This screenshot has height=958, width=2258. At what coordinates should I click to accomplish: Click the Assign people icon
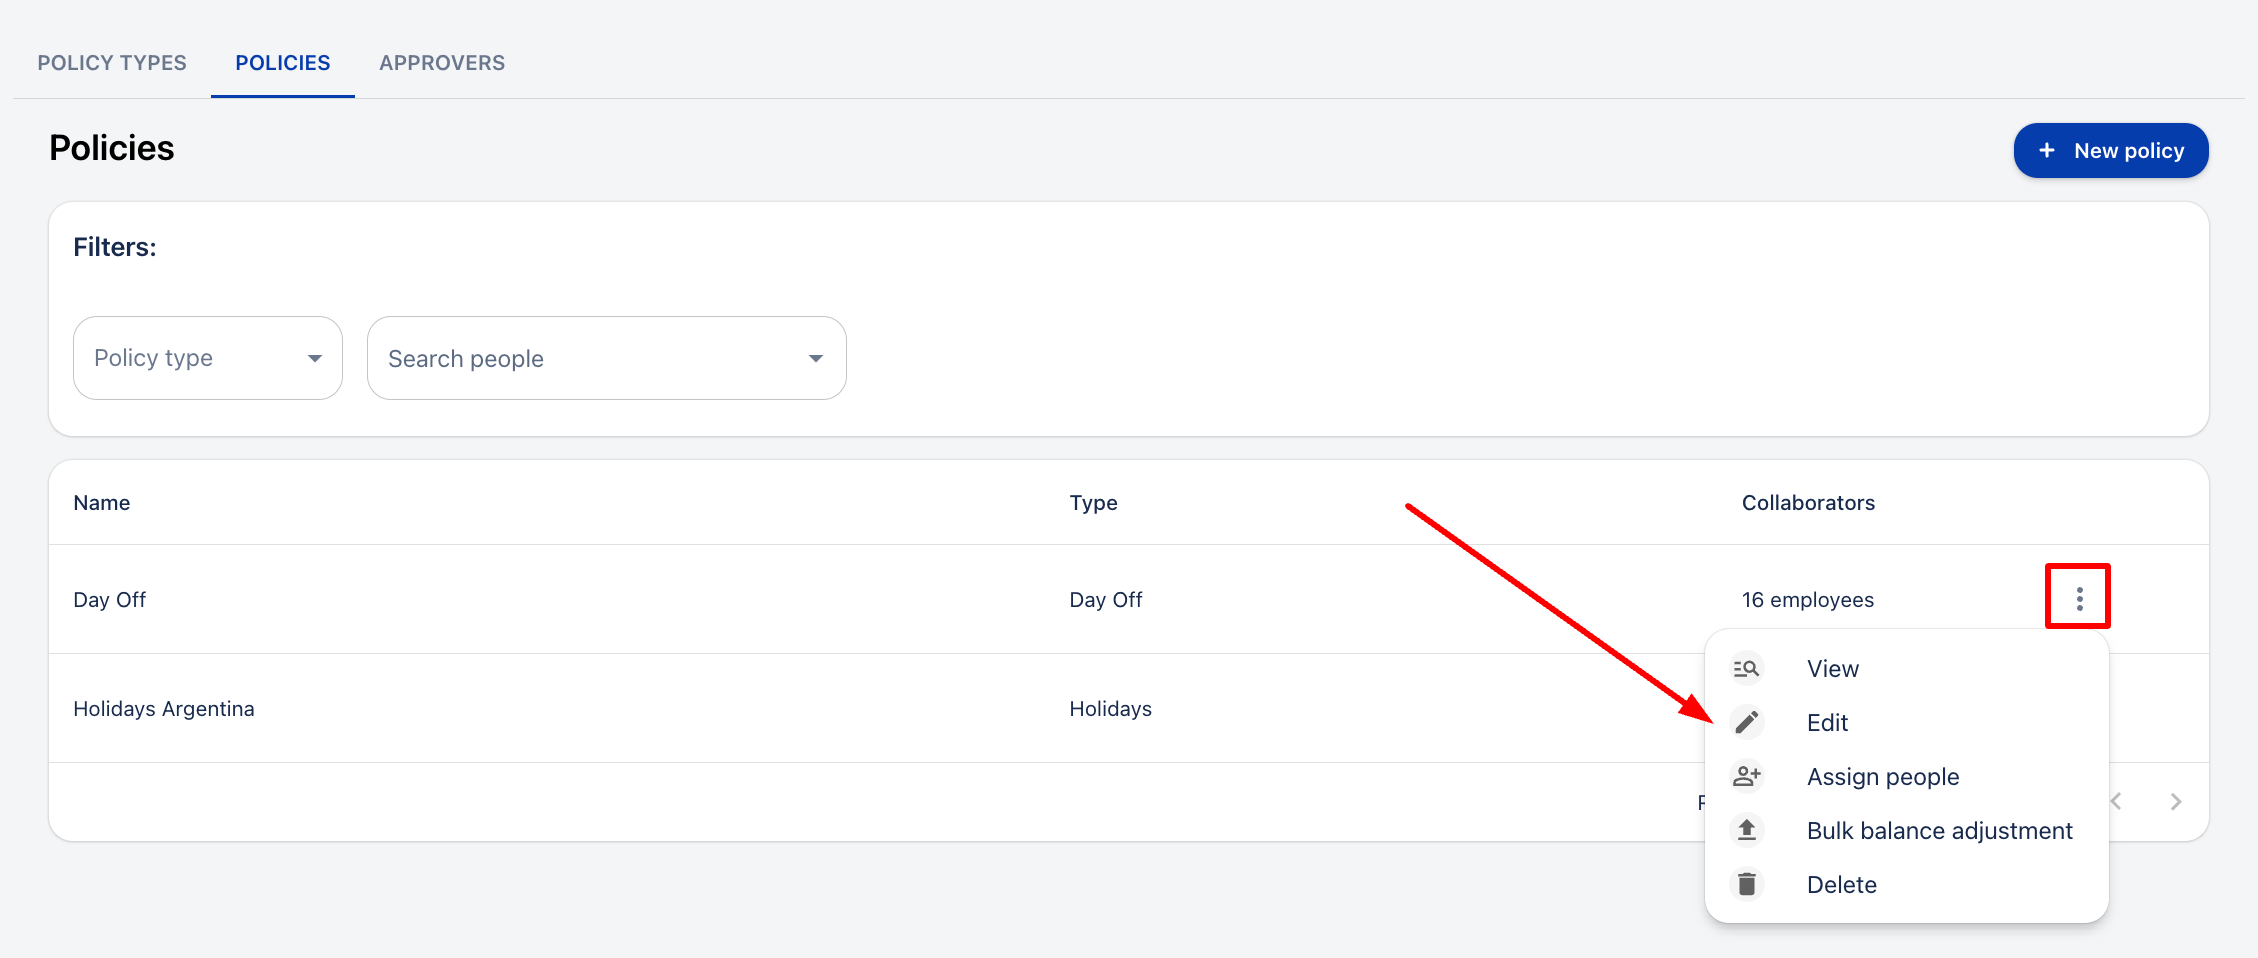(1746, 777)
